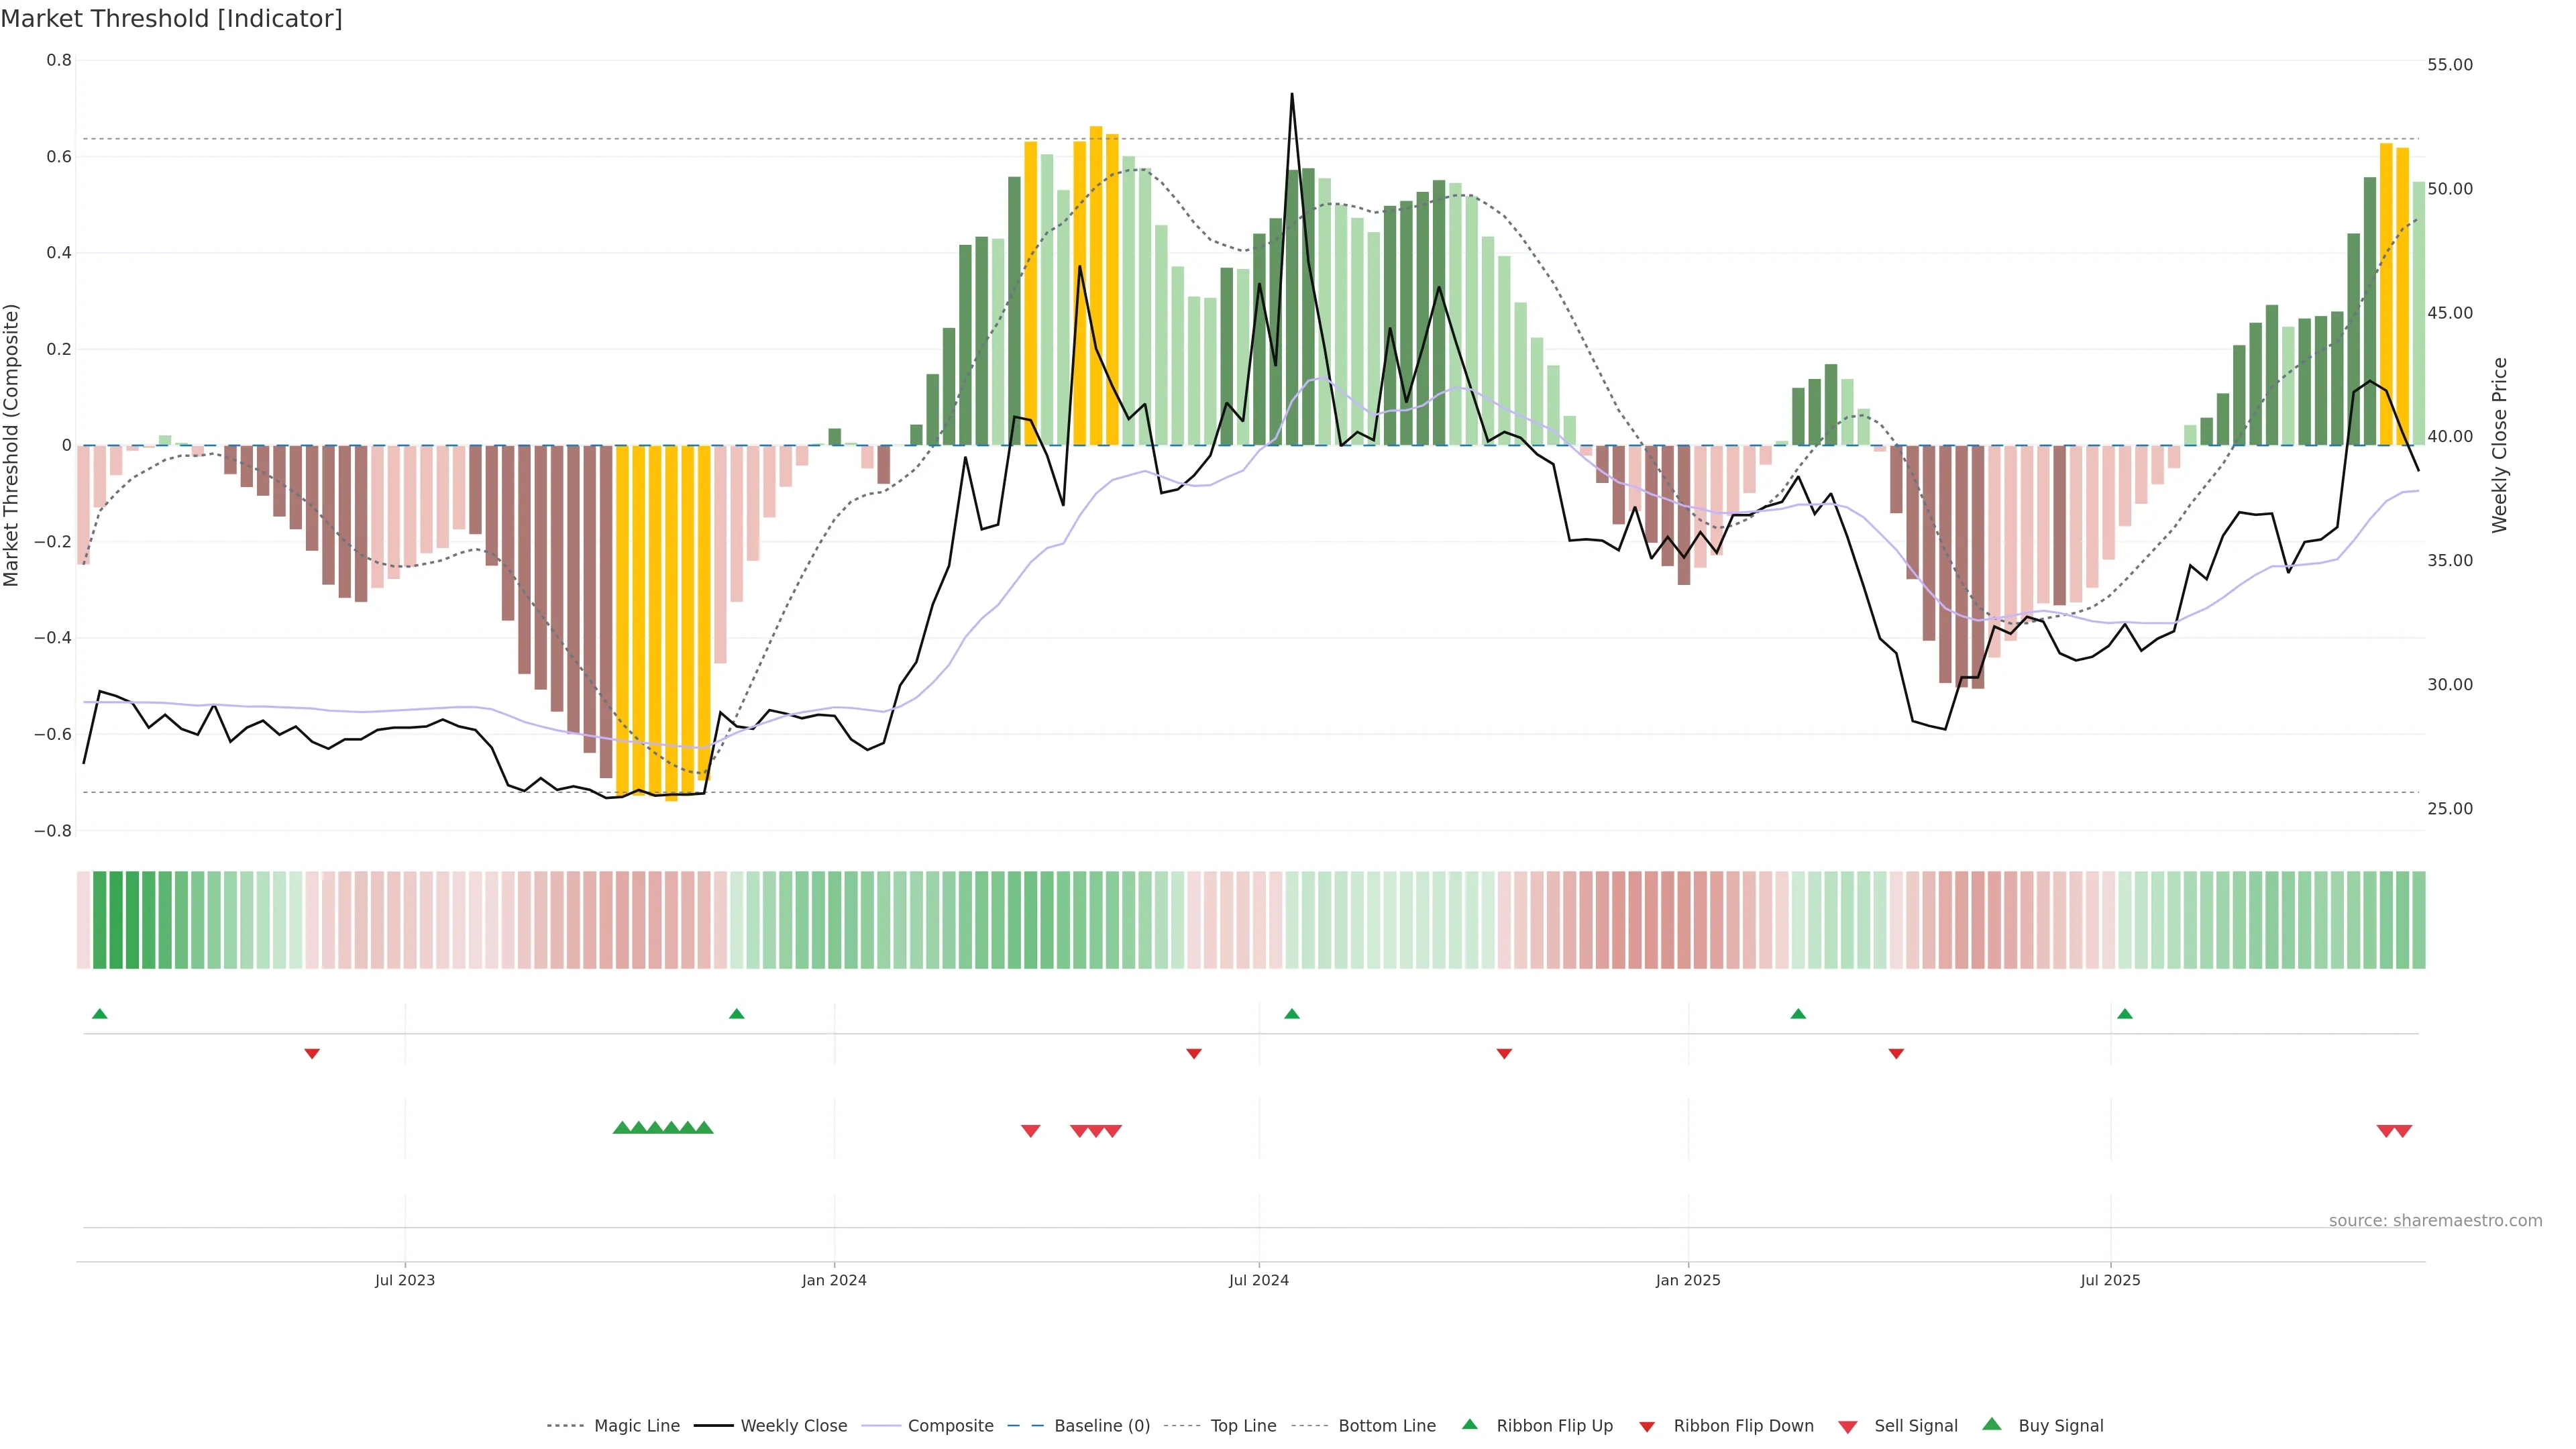This screenshot has width=2576, height=1449.
Task: Toggle Ribbon Flip Up legend label
Action: click(1554, 1426)
